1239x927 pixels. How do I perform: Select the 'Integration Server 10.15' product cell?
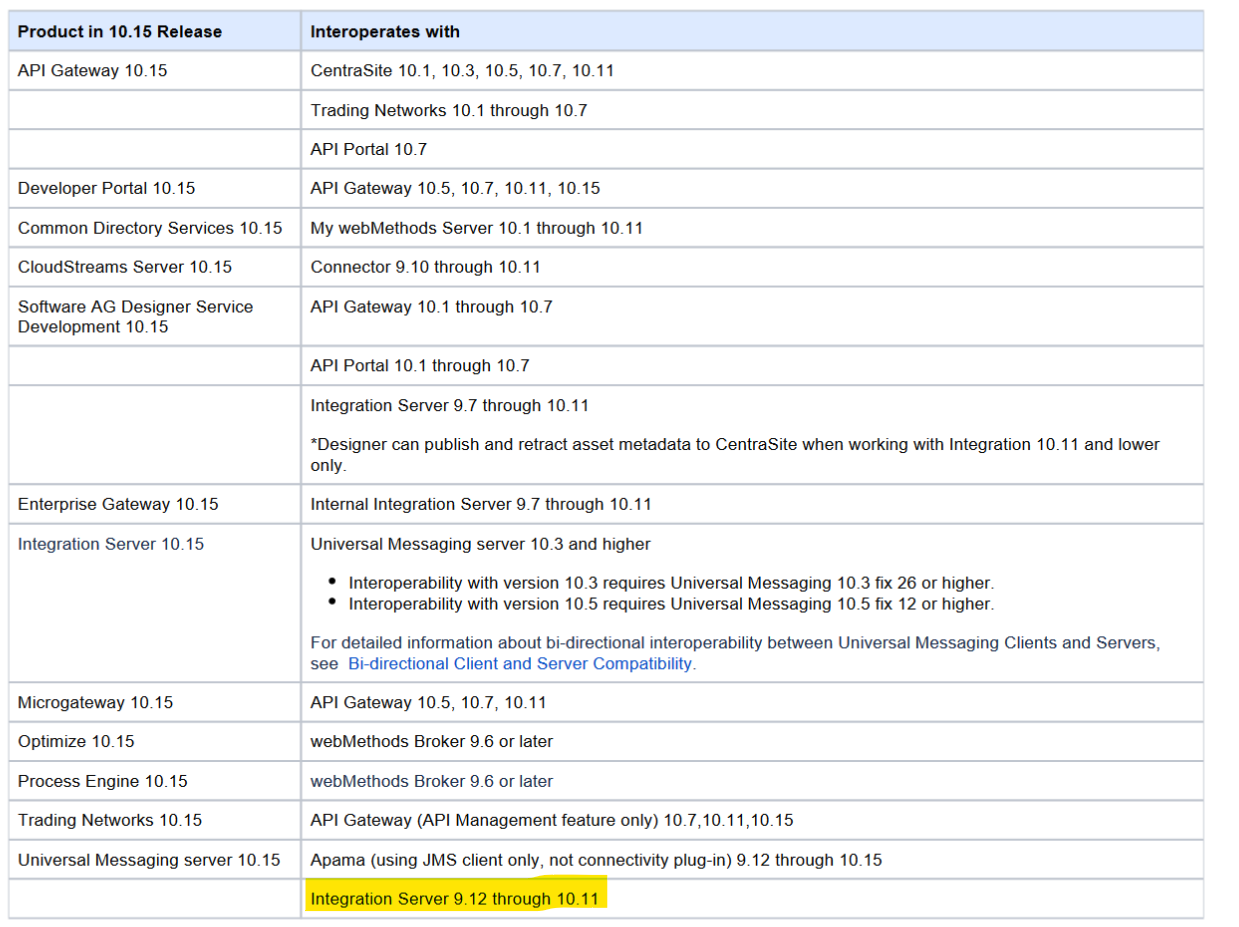(x=155, y=603)
